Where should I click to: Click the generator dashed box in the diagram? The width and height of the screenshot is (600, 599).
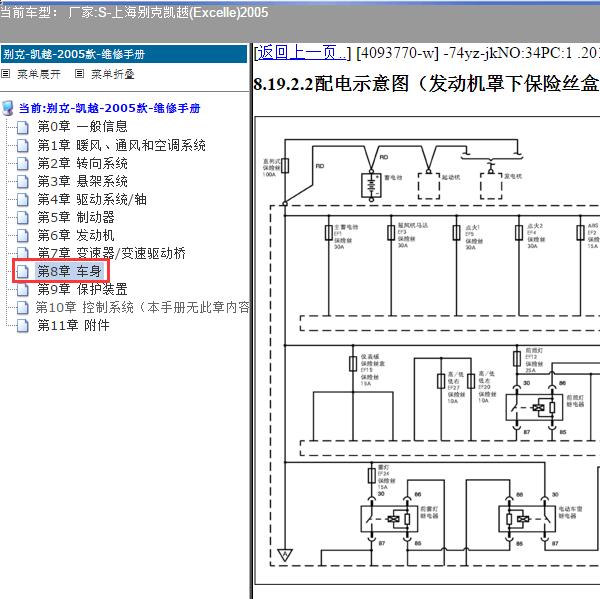(491, 186)
